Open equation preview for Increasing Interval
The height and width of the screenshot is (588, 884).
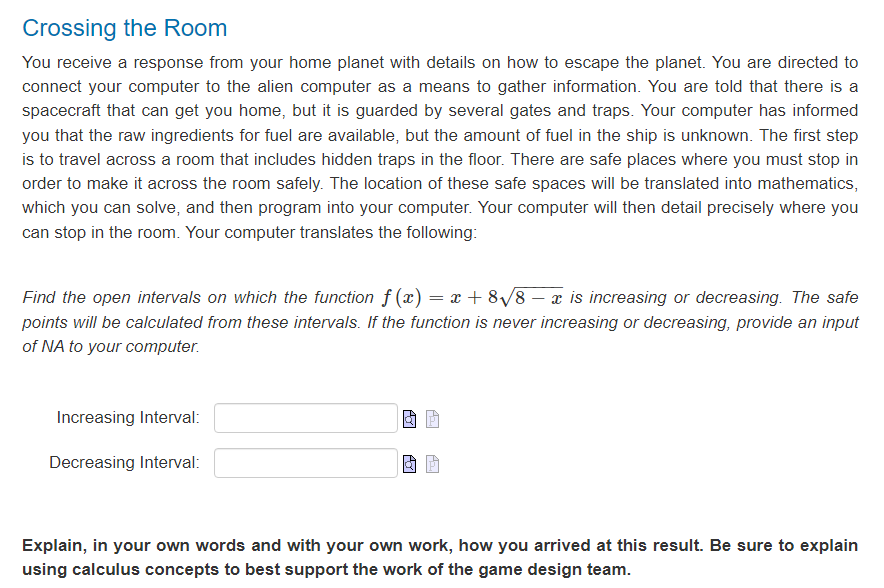[409, 419]
